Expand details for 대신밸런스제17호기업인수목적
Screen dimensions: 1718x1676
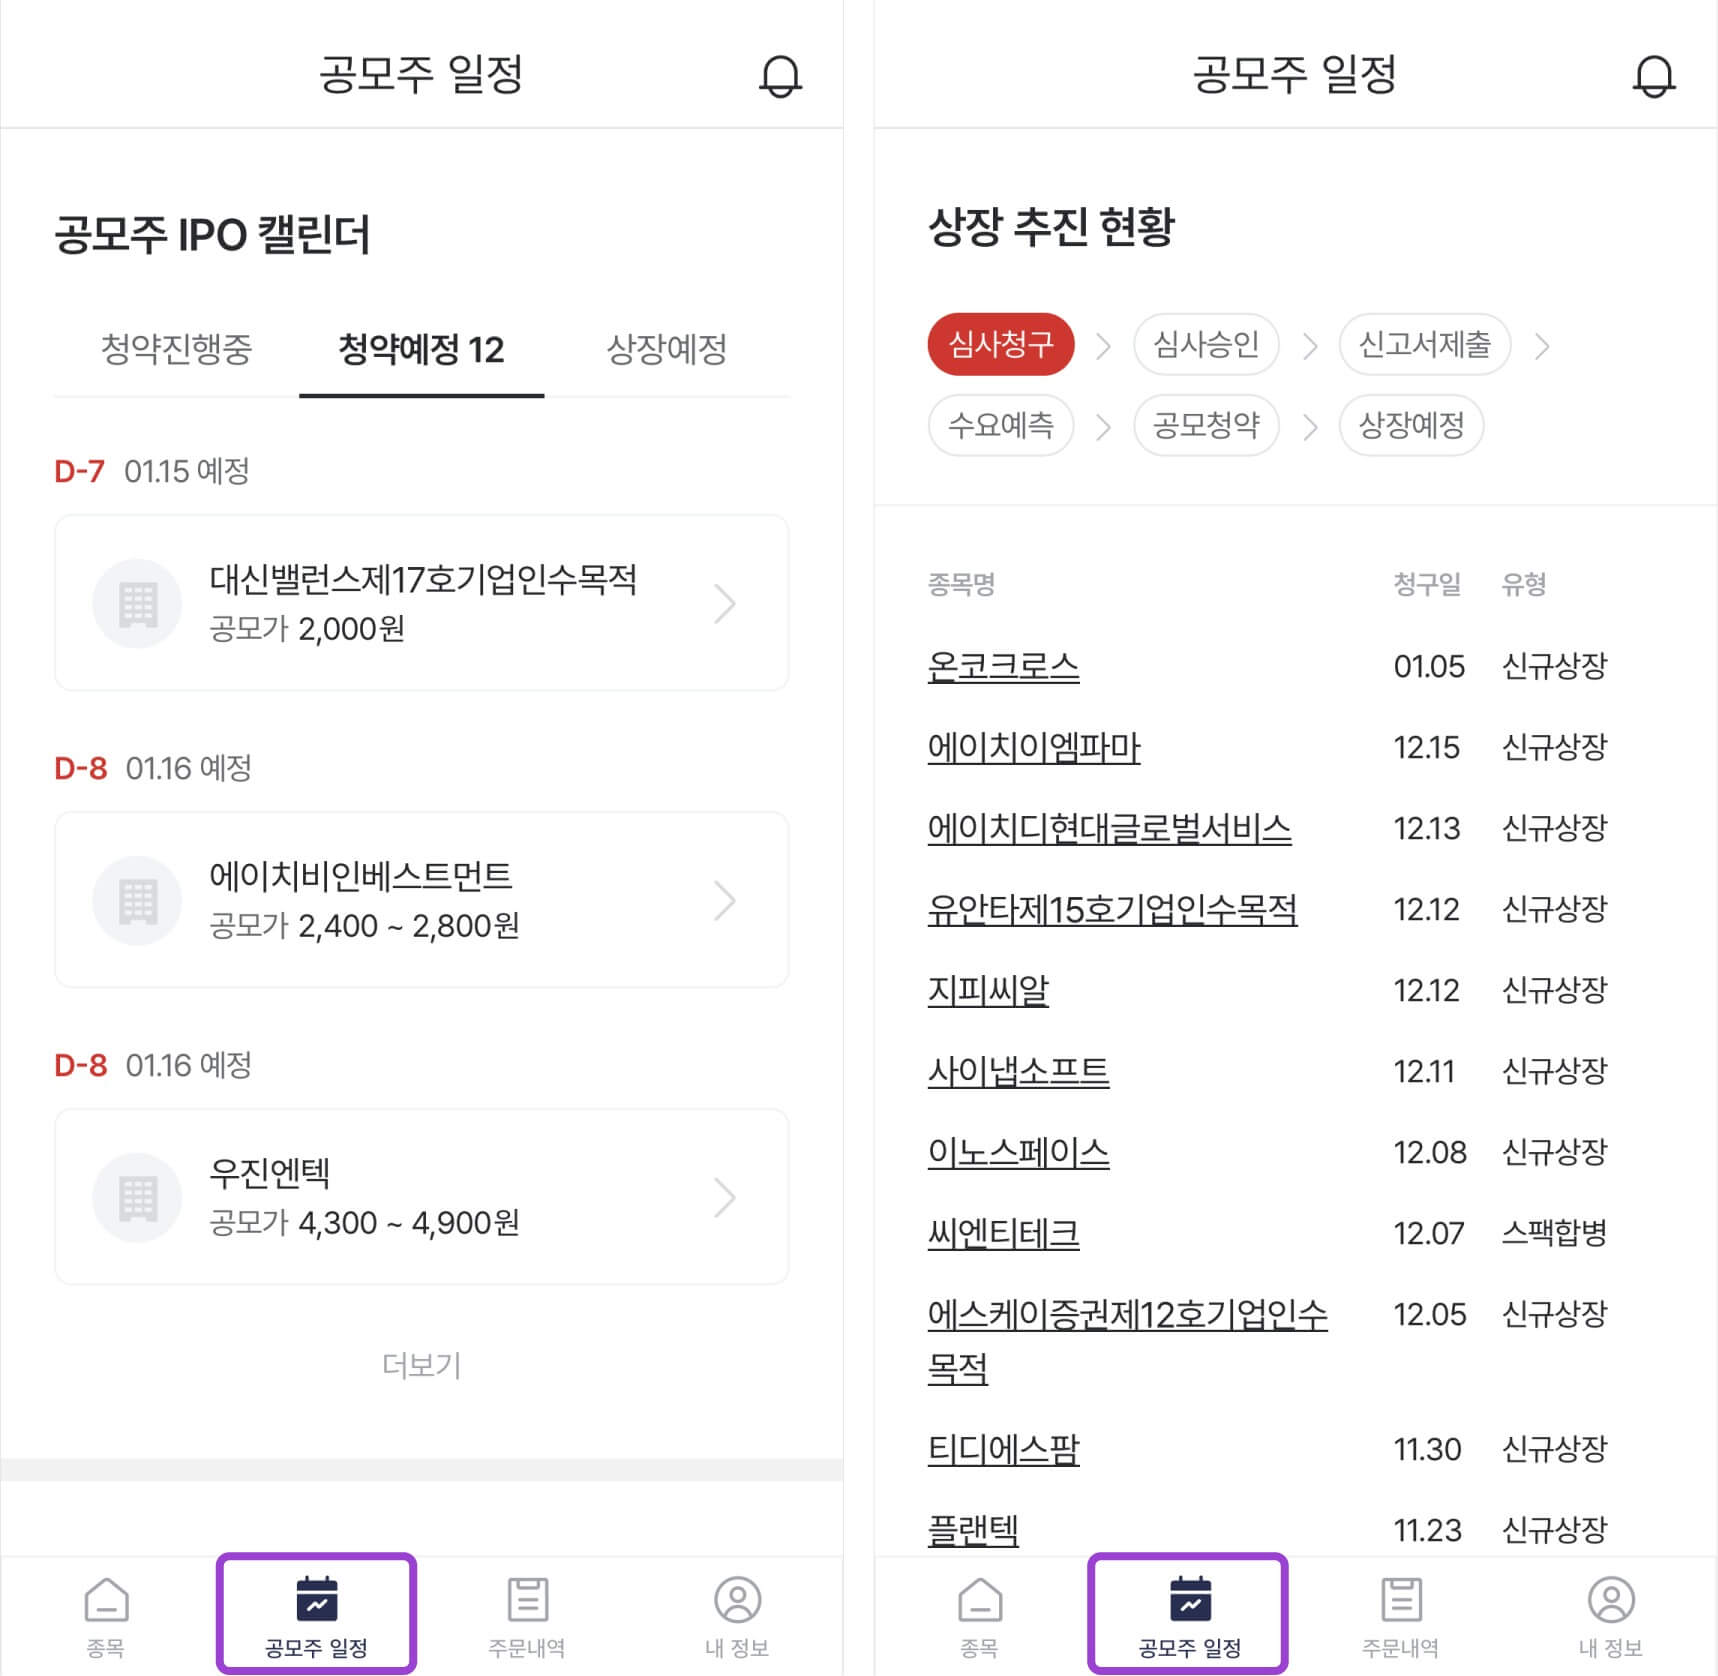point(726,602)
